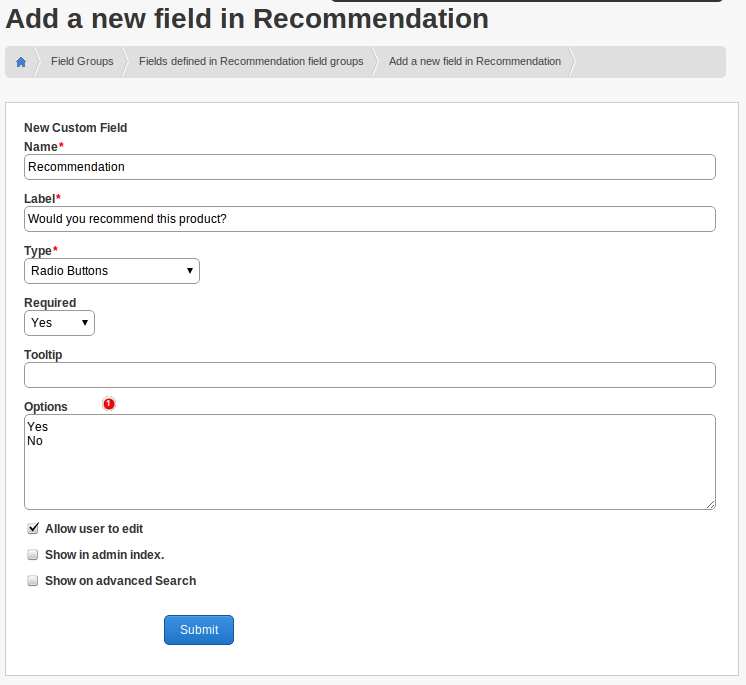Image resolution: width=746 pixels, height=685 pixels.
Task: Tick the Show on advanced Search checkbox
Action: click(x=33, y=580)
